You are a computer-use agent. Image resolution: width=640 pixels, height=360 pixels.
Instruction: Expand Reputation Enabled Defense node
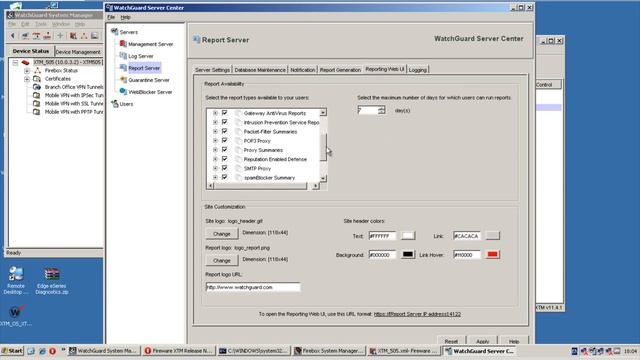point(215,159)
